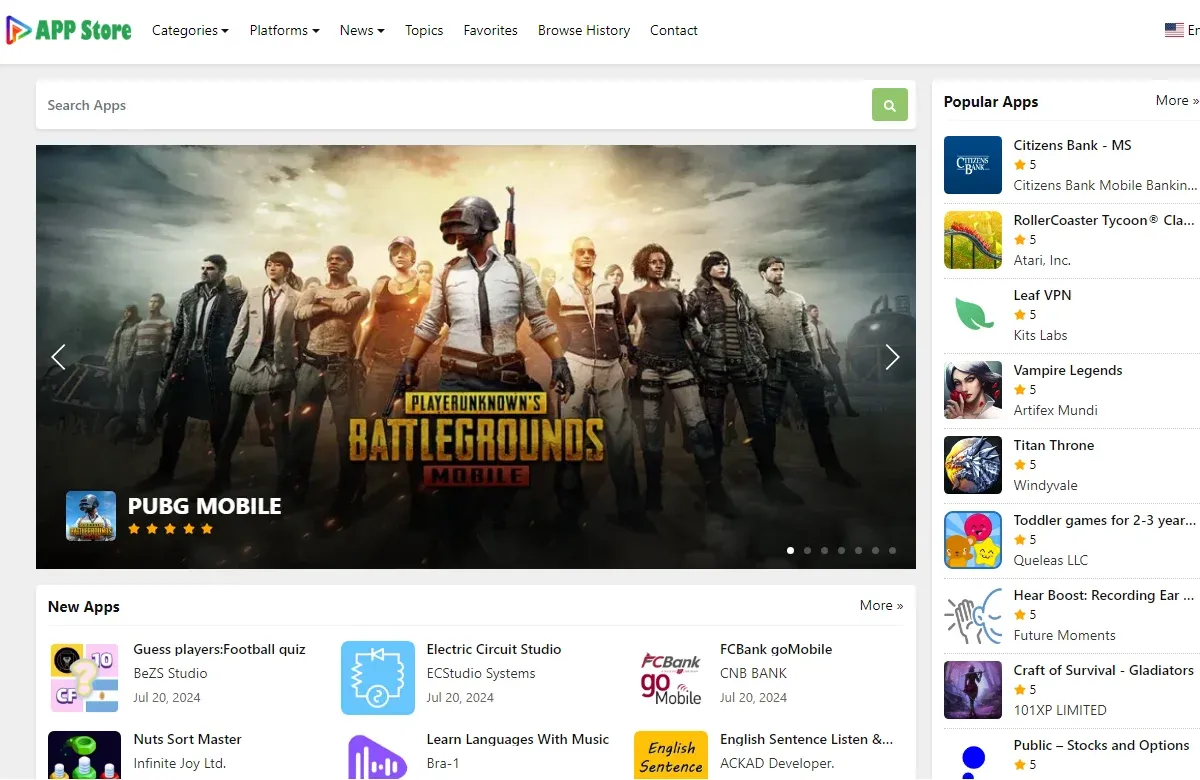Screen dimensions: 1200x780
Task: Click the New Apps section heading
Action: pos(84,606)
